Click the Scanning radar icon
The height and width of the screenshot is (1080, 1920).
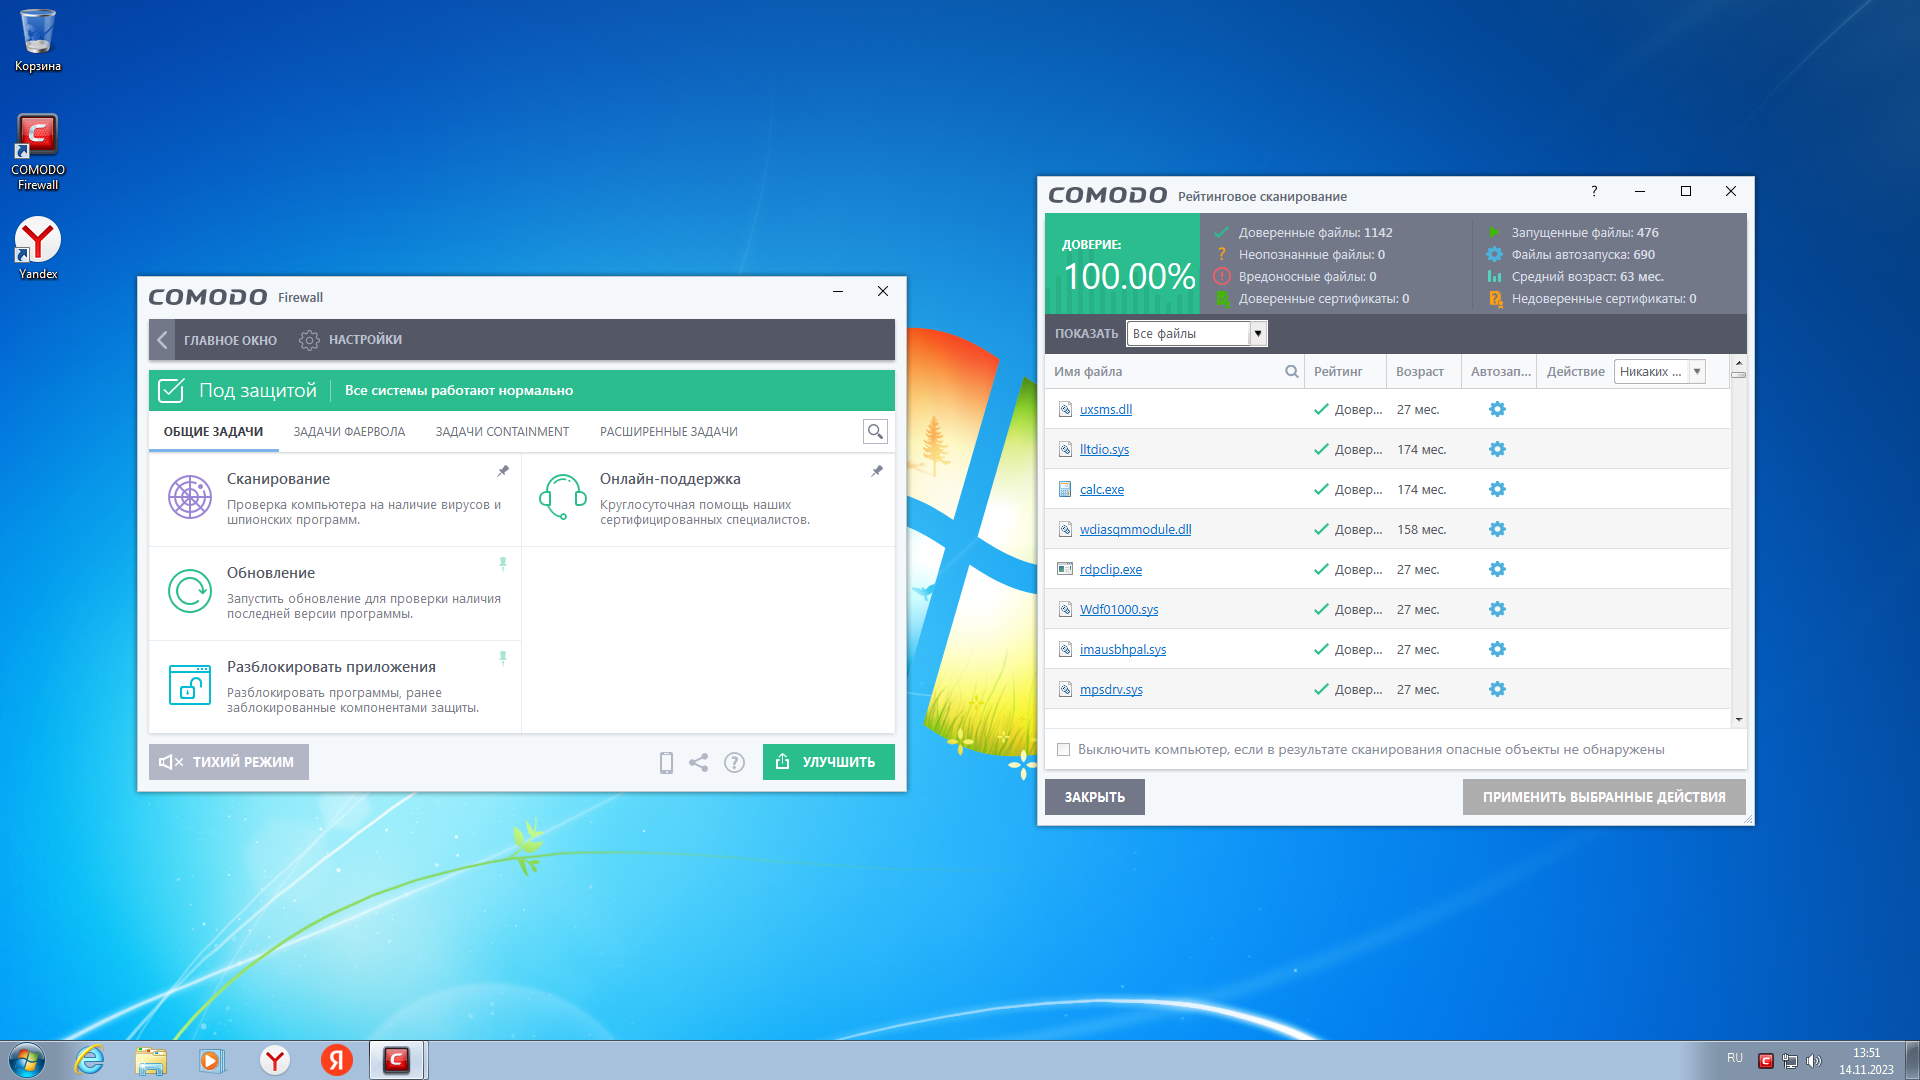[x=189, y=497]
